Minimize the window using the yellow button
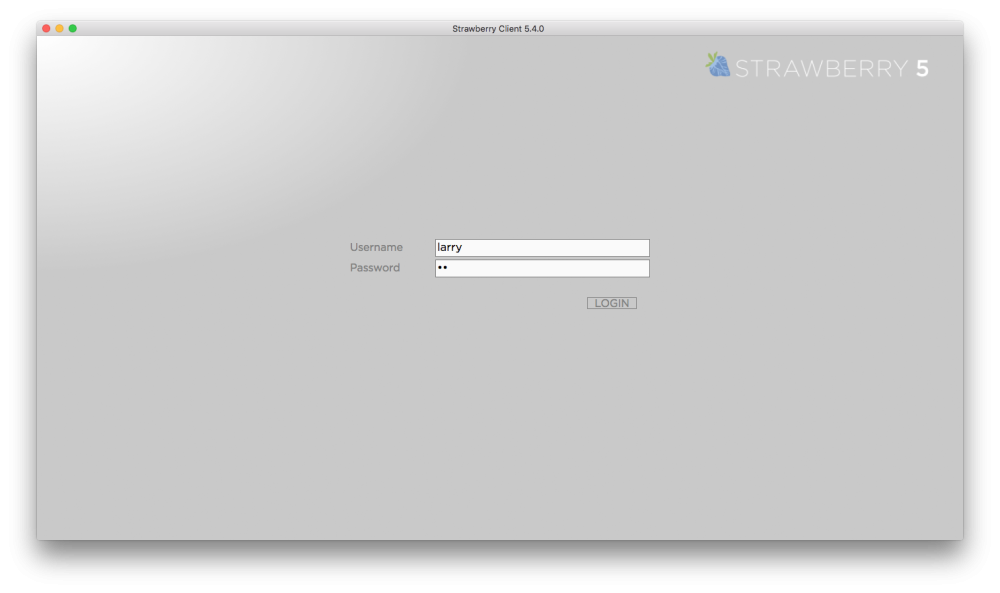1000x593 pixels. (59, 28)
